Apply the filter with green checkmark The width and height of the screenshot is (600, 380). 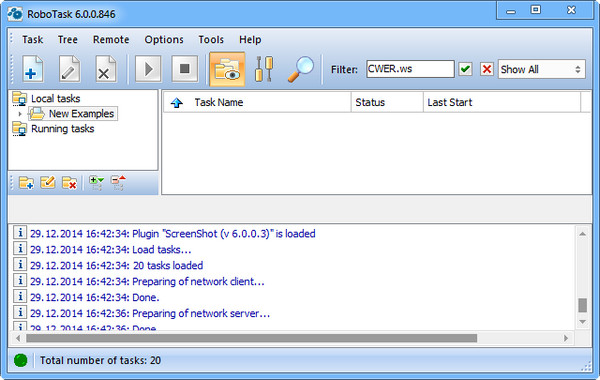pyautogui.click(x=465, y=69)
